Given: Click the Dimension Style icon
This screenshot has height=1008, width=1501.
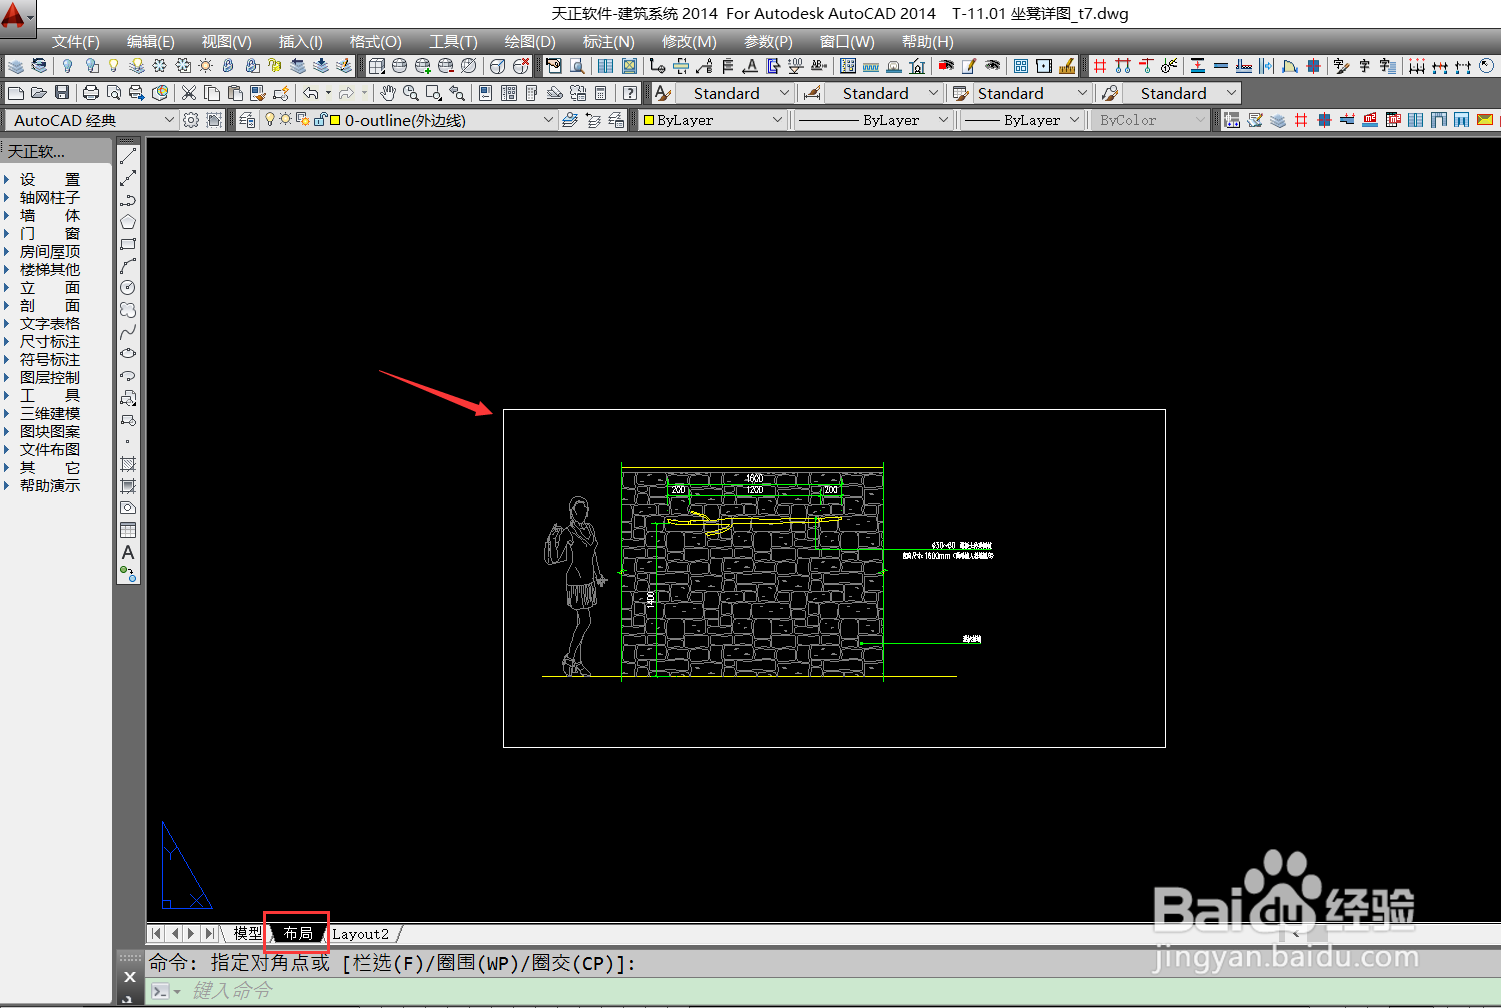Looking at the screenshot, I should [x=813, y=93].
